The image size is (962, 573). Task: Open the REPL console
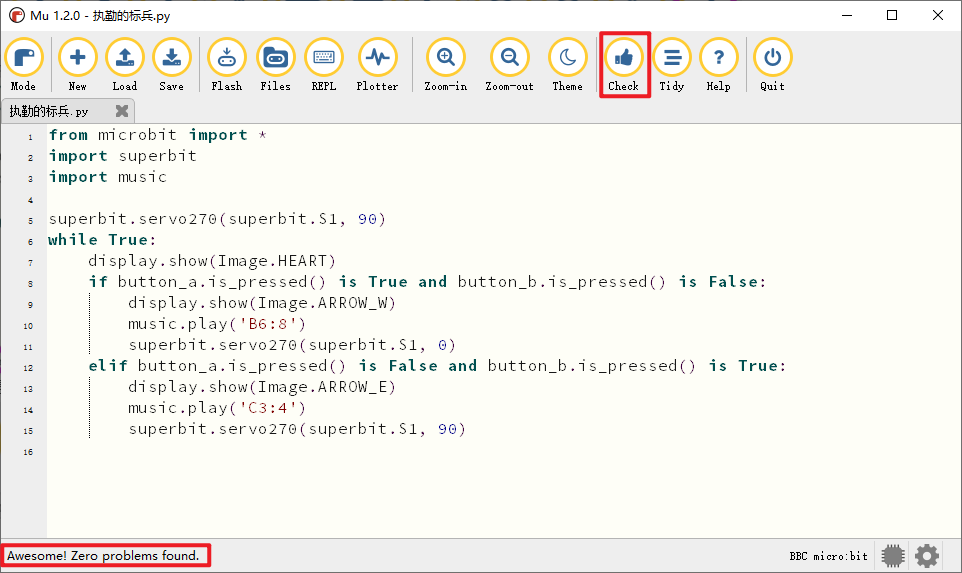pyautogui.click(x=323, y=64)
